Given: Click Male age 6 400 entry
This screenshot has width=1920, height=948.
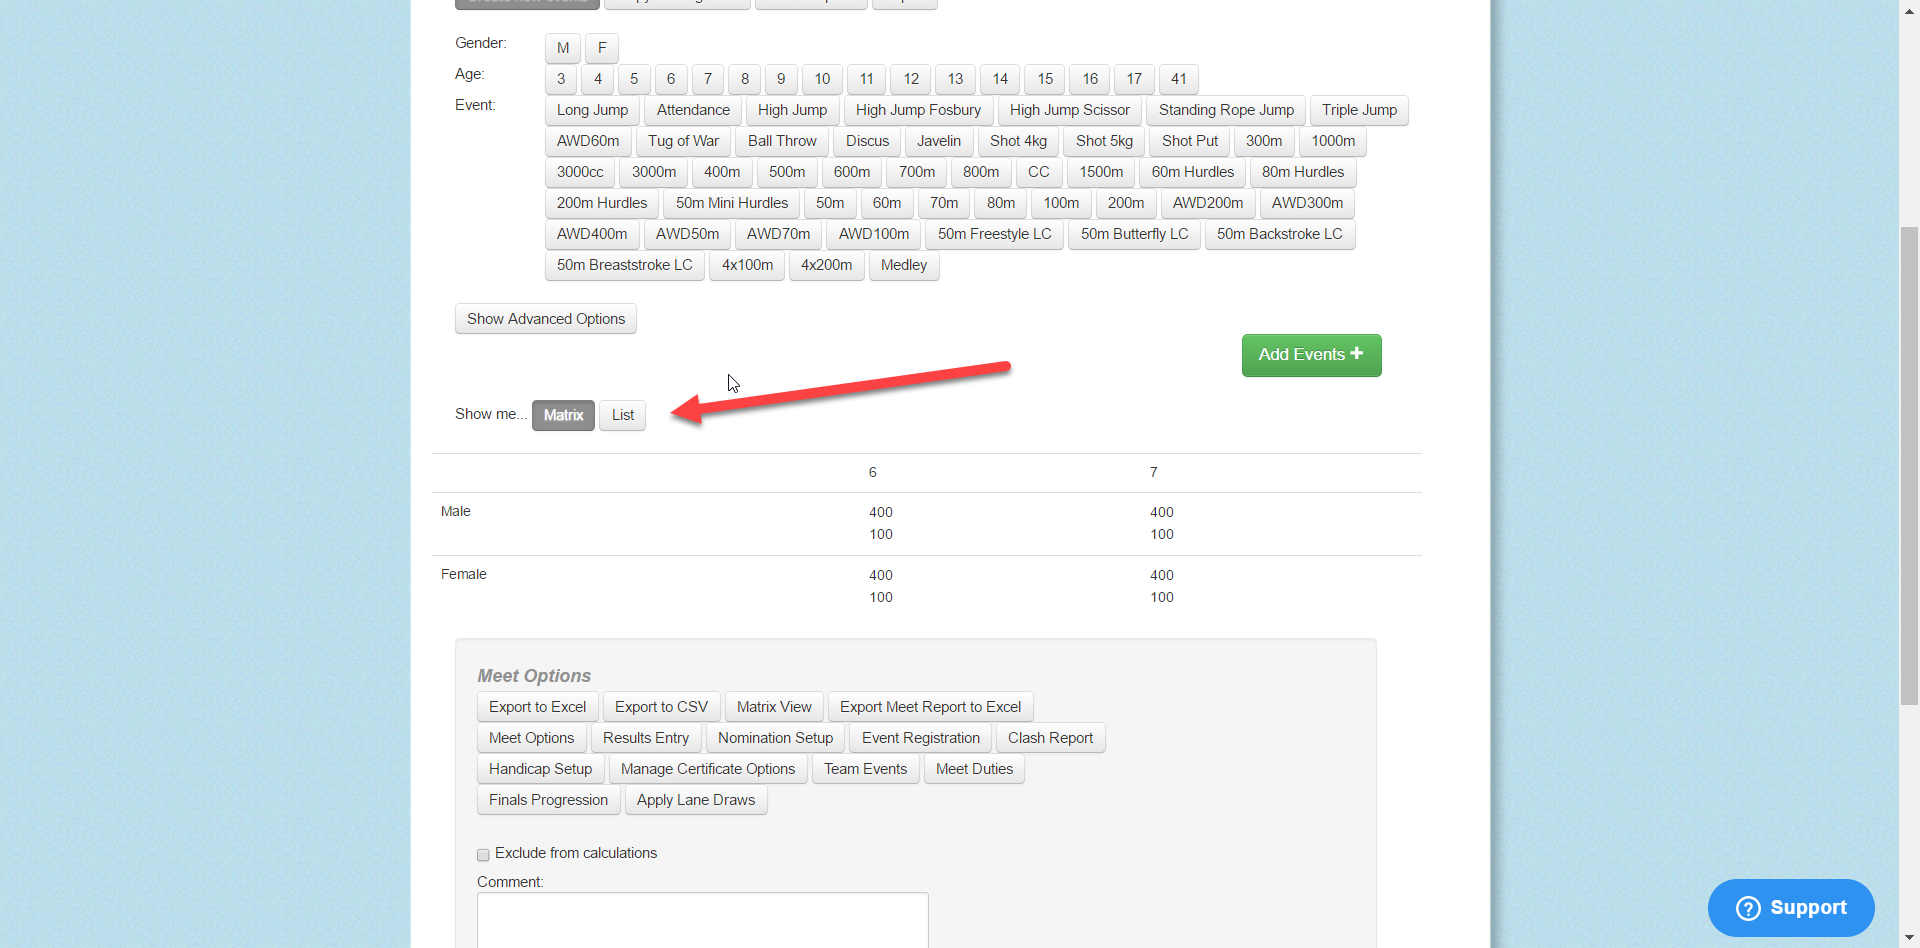Looking at the screenshot, I should click(x=880, y=512).
